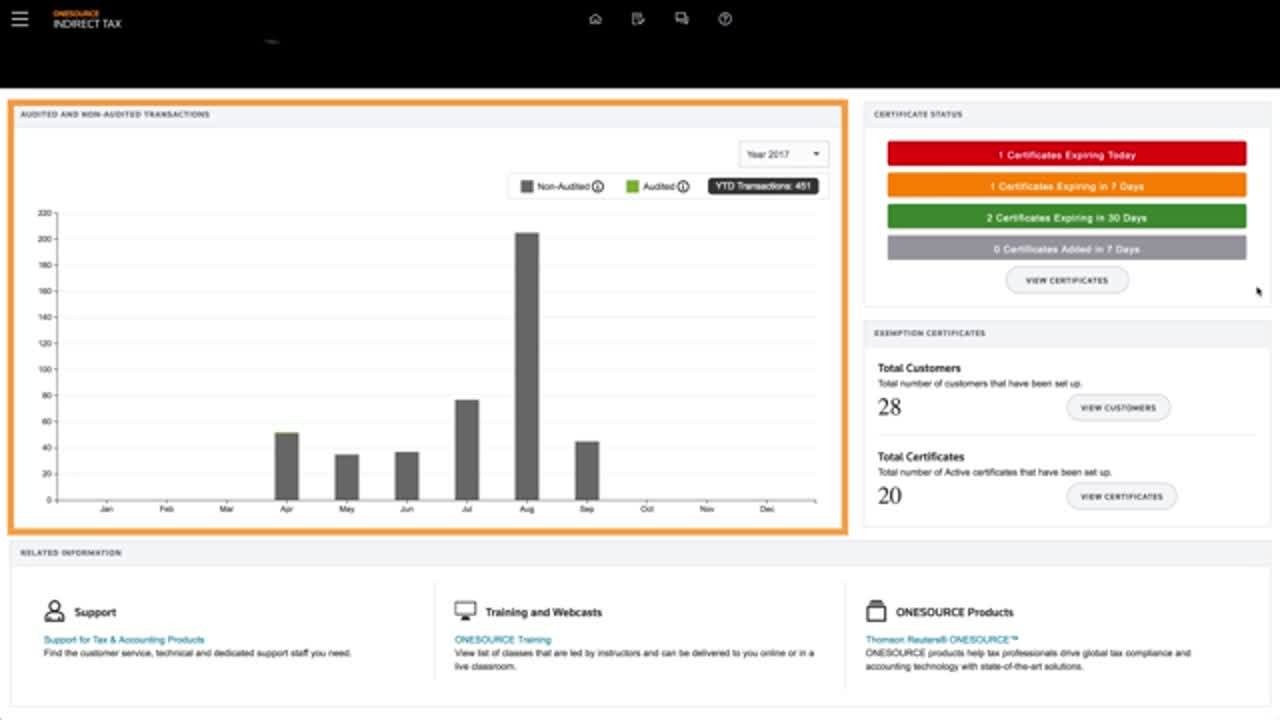This screenshot has height=720, width=1280.
Task: Follow the ONESOURCE Training link
Action: pyautogui.click(x=502, y=639)
